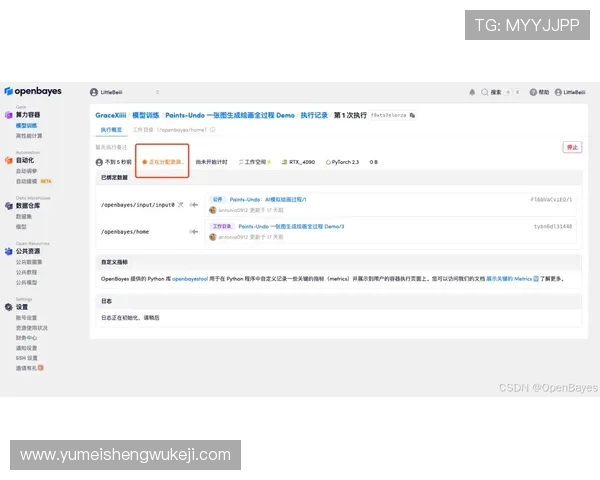Open the 帮助 help icon
Viewport: 600px width, 480px height.
533,92
